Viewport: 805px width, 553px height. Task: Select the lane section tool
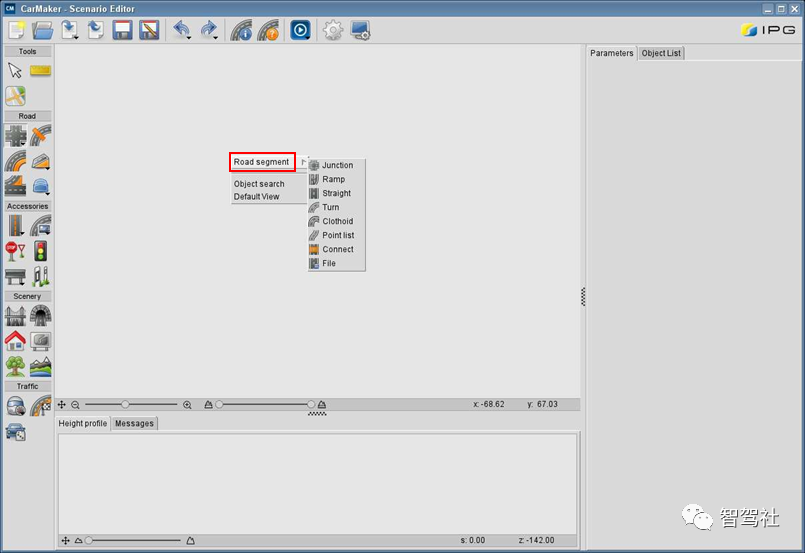point(15,186)
